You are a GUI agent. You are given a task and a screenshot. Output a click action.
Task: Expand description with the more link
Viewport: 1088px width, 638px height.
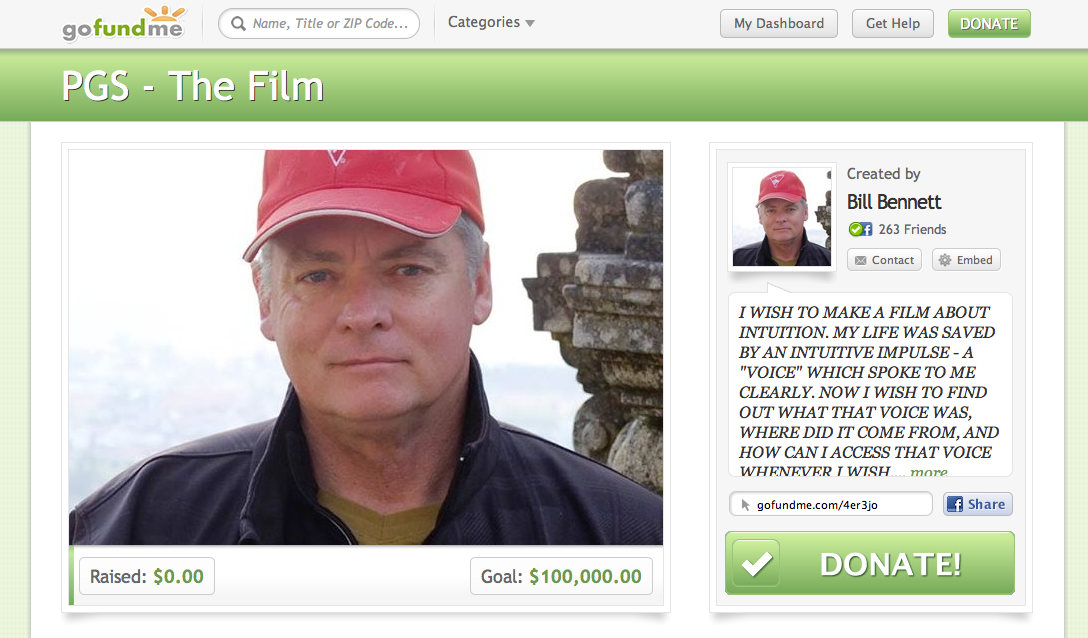(928, 472)
